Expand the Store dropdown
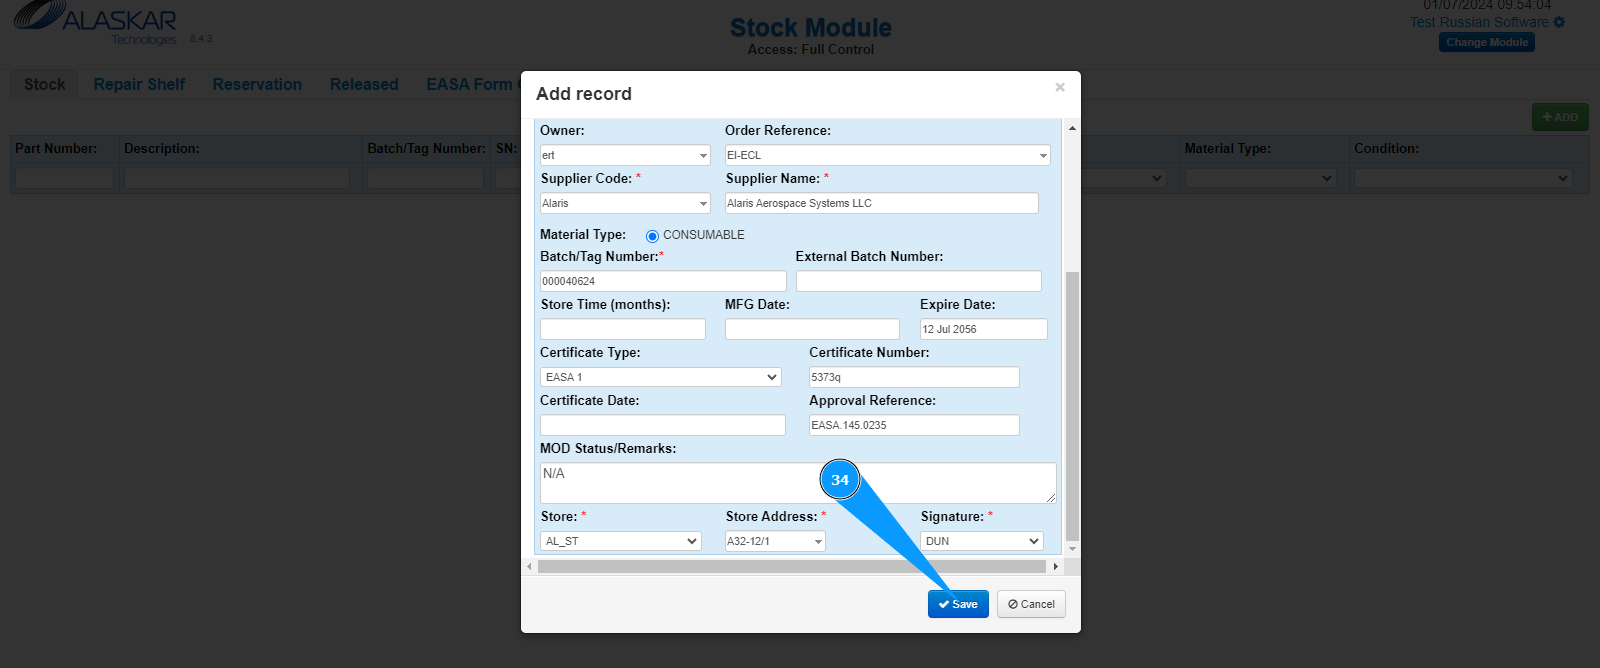1600x668 pixels. pyautogui.click(x=692, y=541)
